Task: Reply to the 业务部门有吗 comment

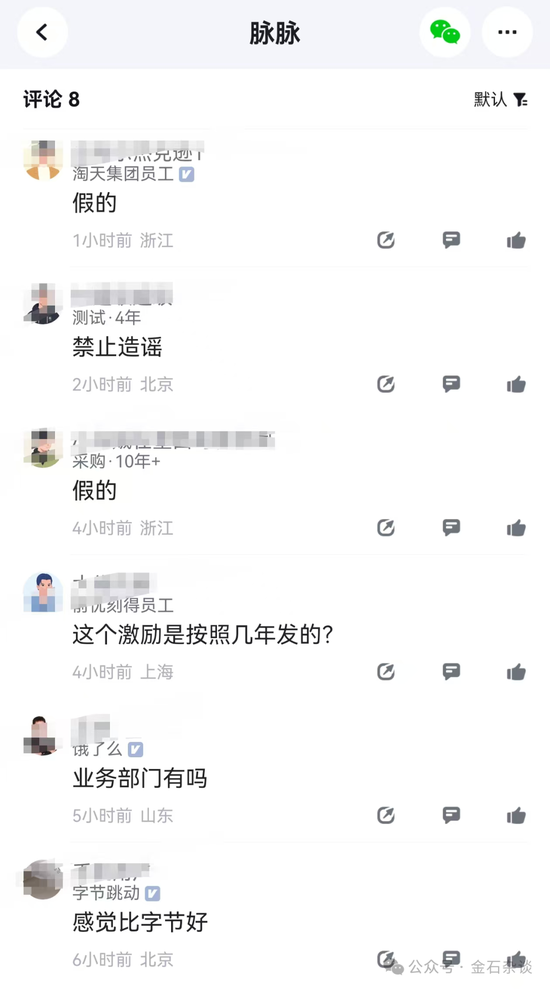Action: pos(451,816)
